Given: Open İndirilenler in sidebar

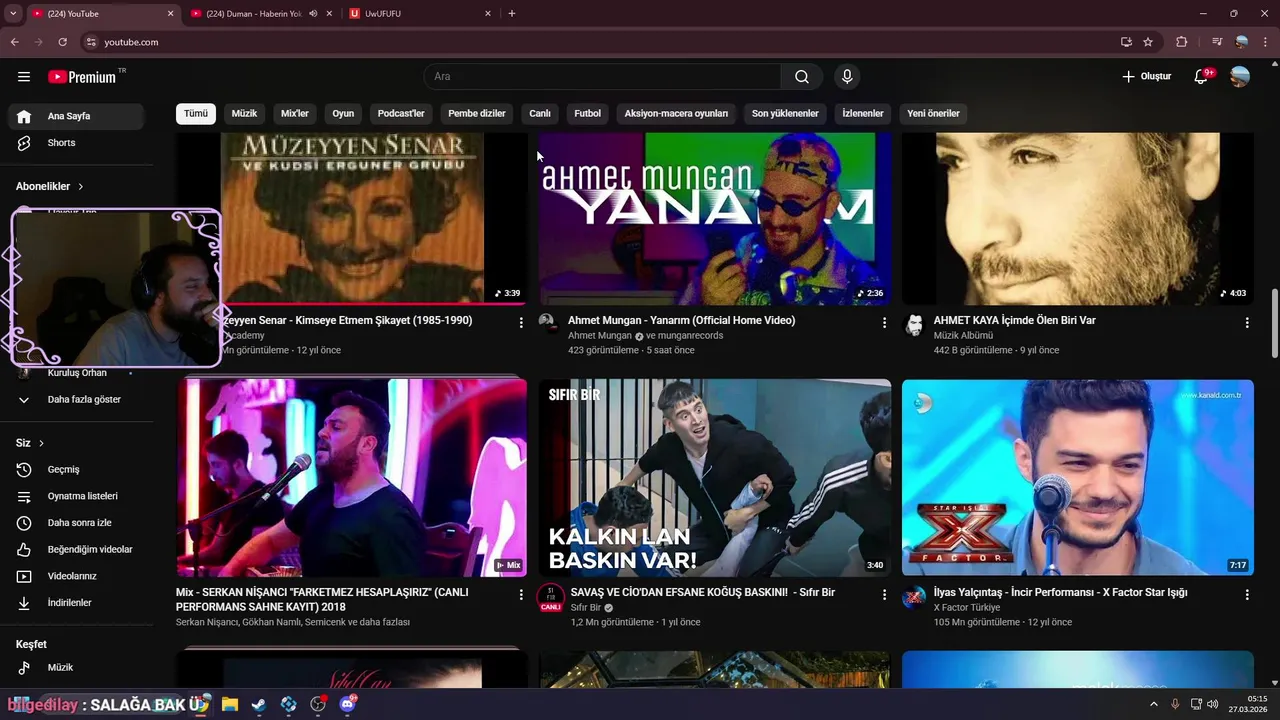Looking at the screenshot, I should click(76, 603).
